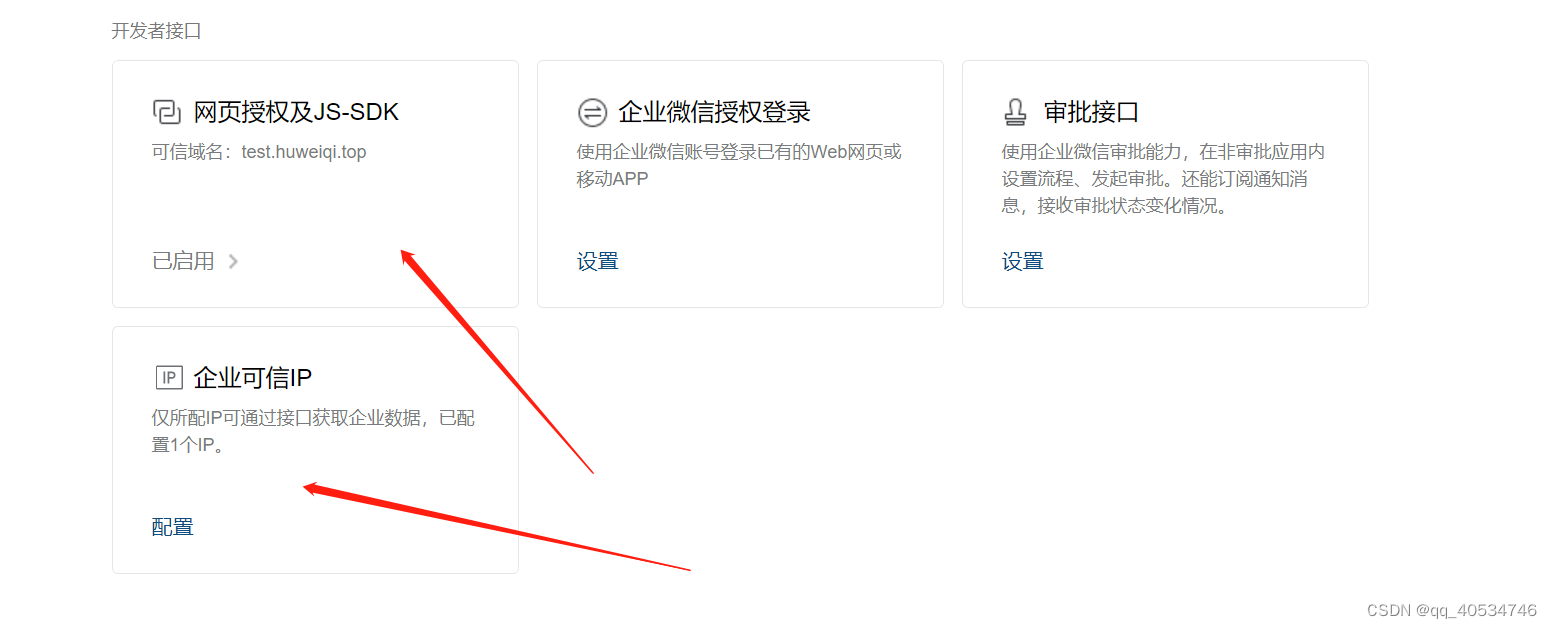Expand the chevron arrow beside 已启用
Screen dimensions: 1552x628
point(233,262)
